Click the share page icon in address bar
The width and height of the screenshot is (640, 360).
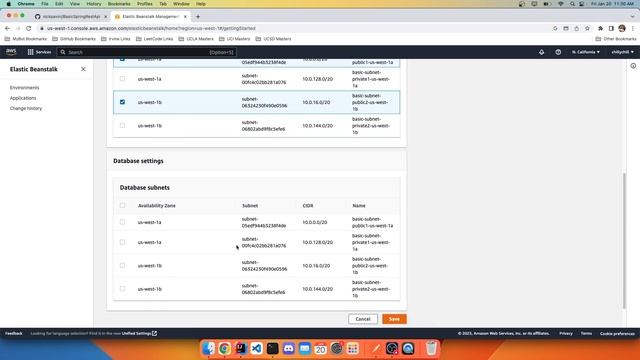pyautogui.click(x=577, y=28)
